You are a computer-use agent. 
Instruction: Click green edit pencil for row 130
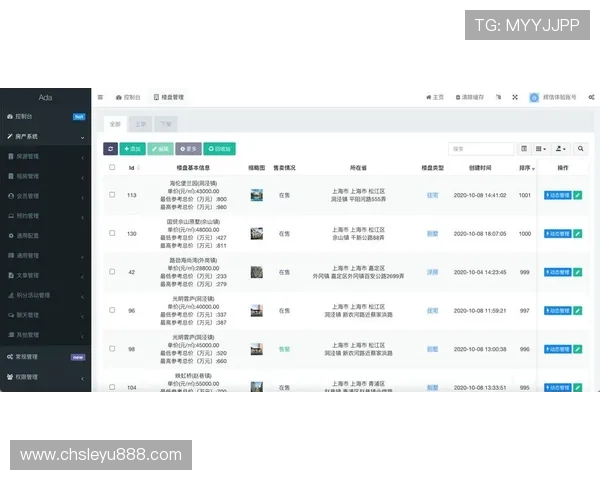coord(578,233)
